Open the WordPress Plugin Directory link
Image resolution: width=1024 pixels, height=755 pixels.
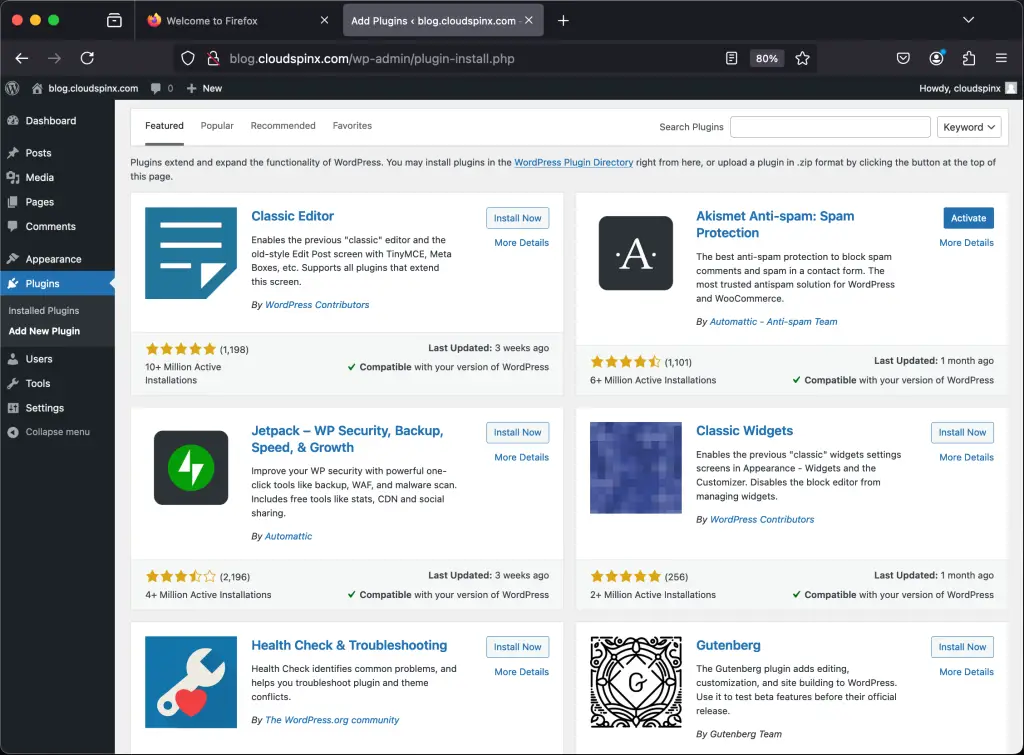[571, 162]
